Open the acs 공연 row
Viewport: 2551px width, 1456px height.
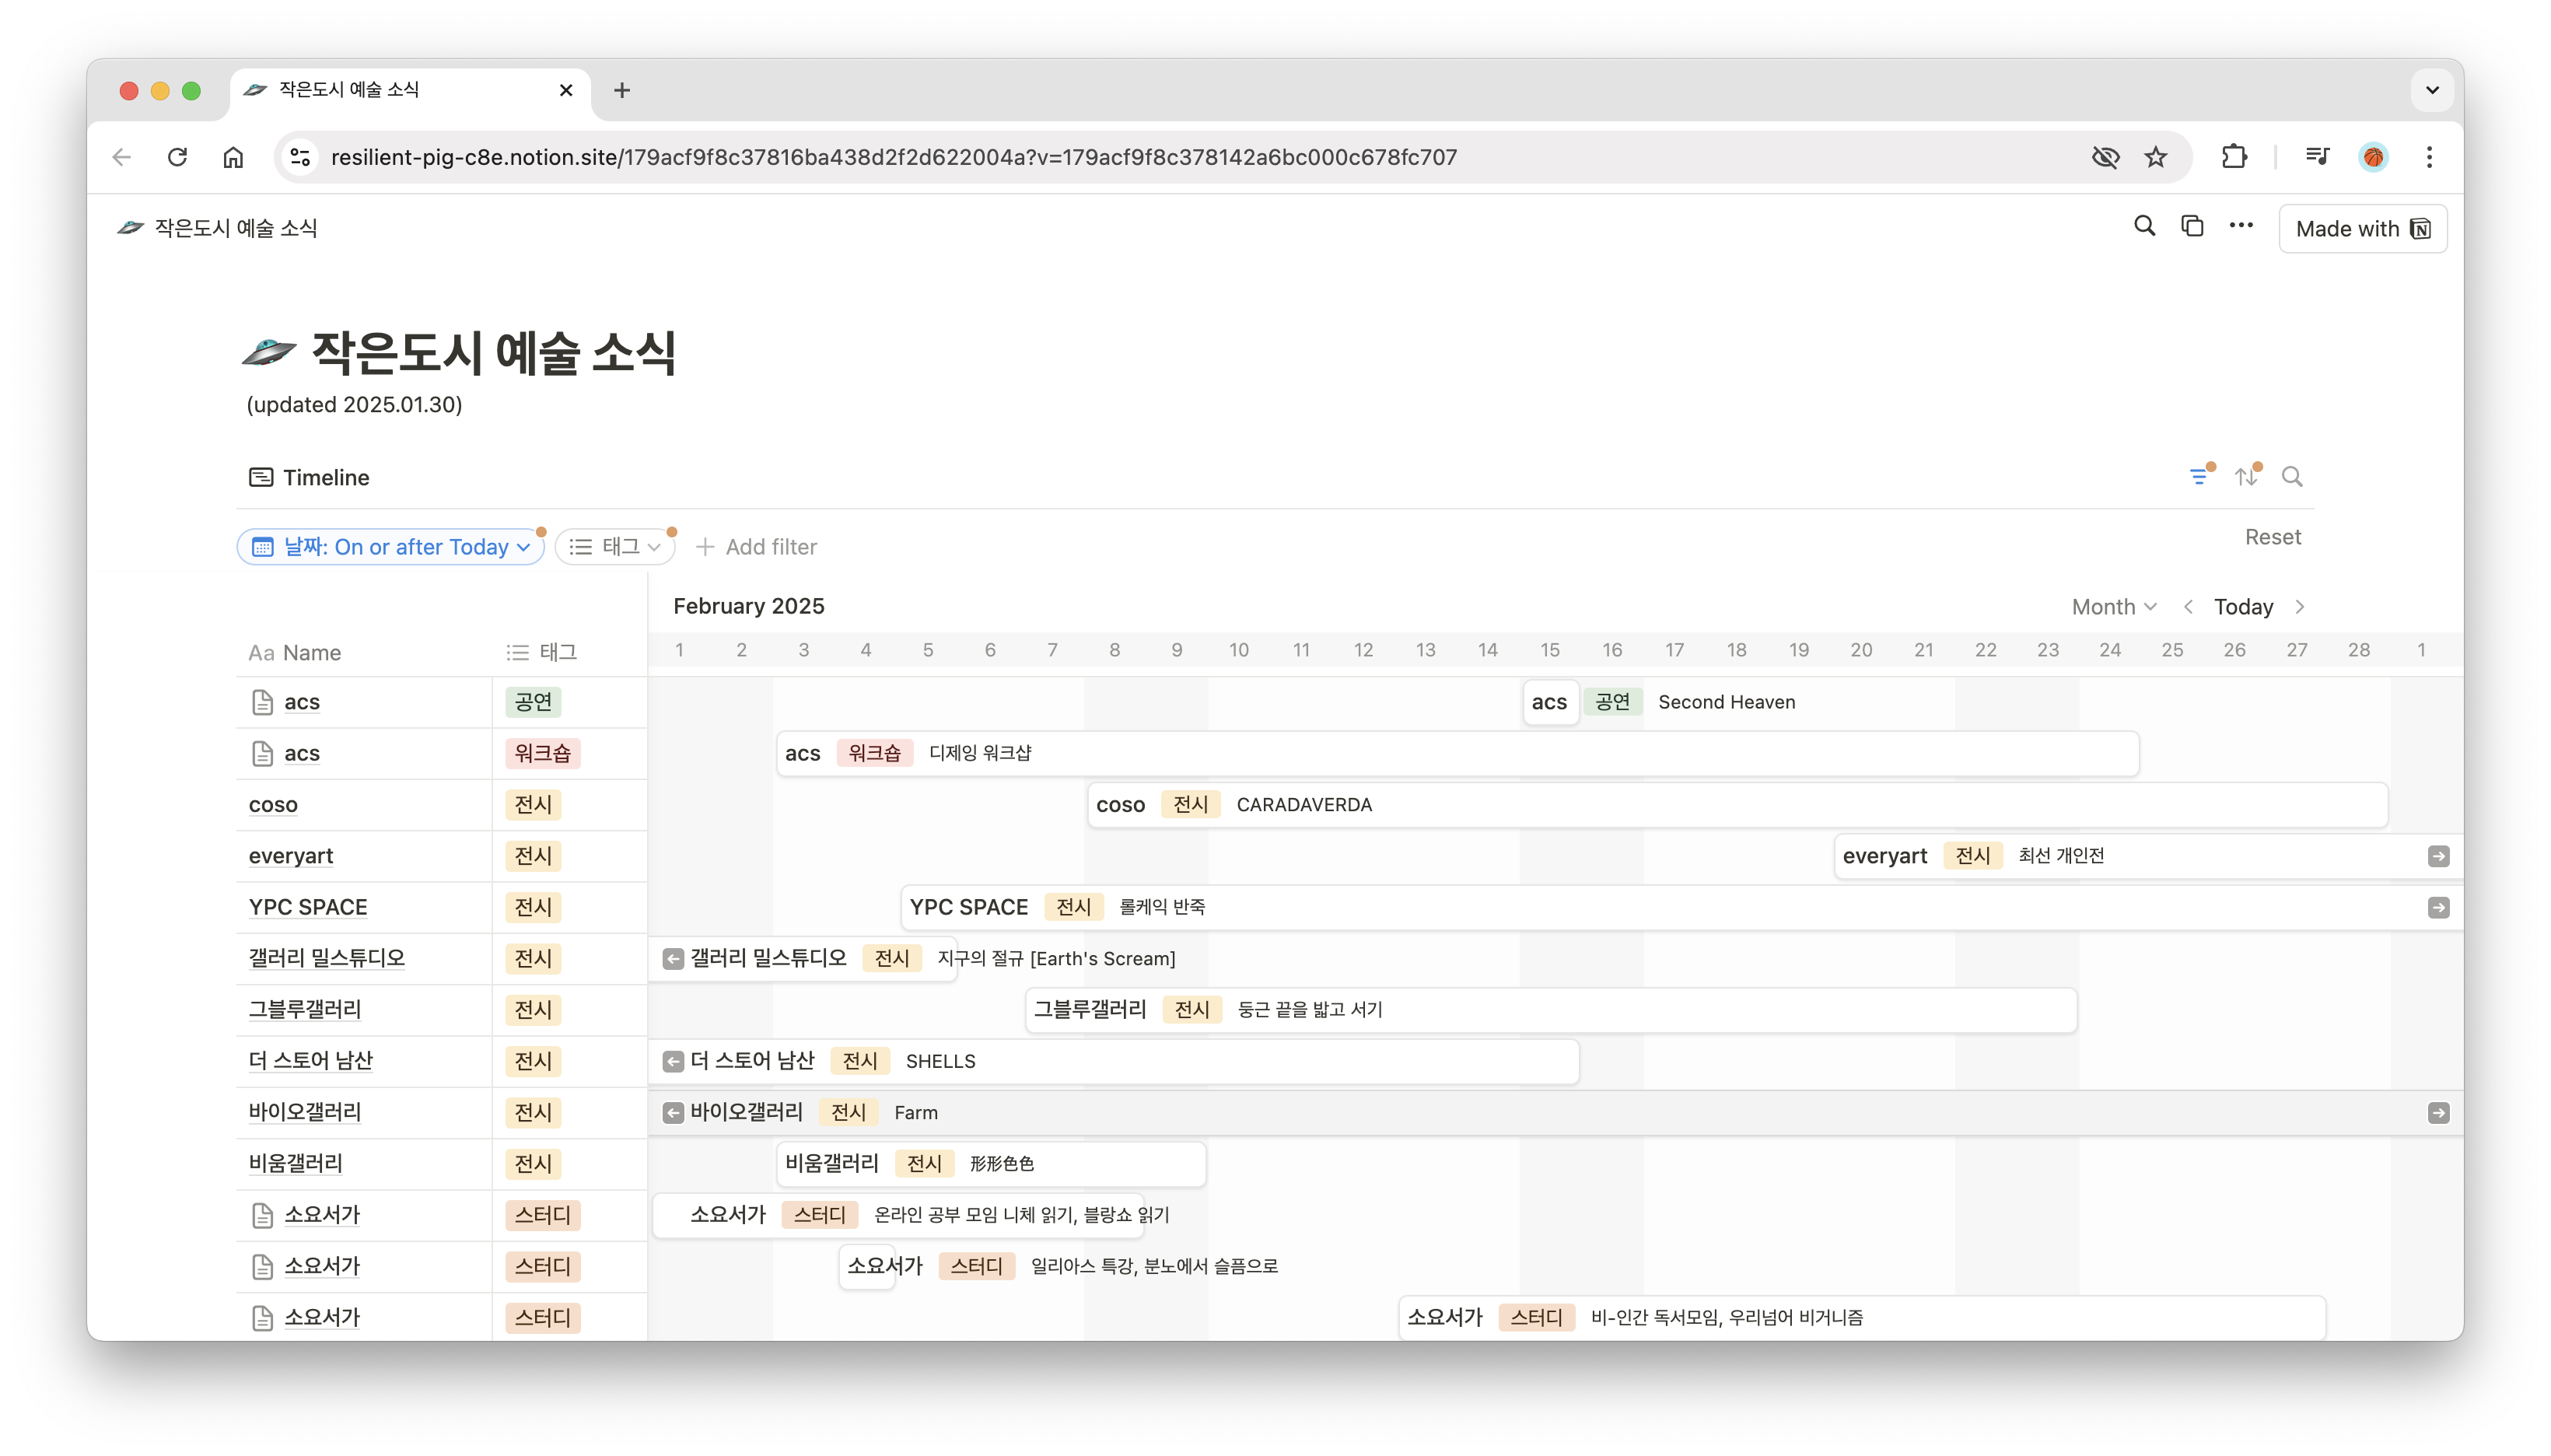click(x=301, y=703)
